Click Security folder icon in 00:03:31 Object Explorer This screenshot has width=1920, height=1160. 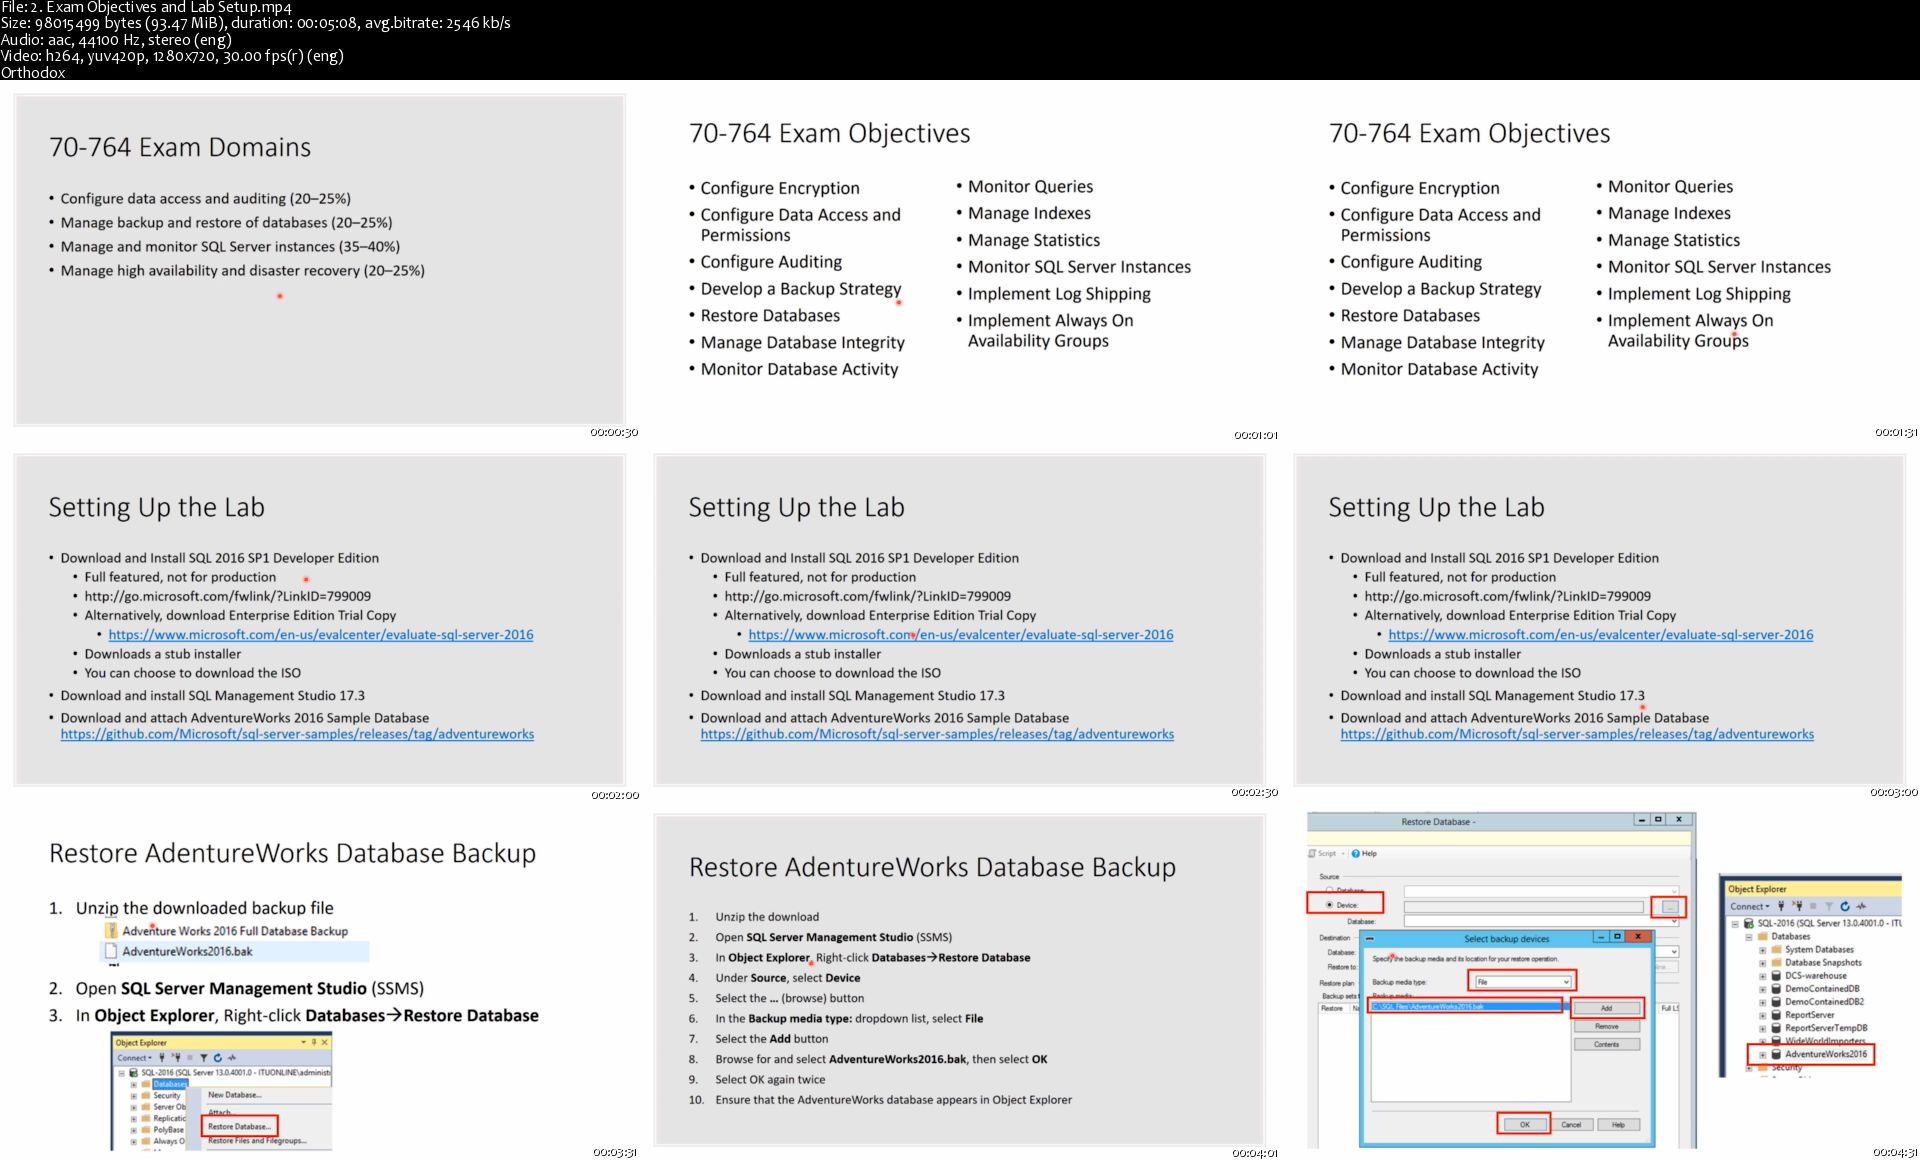pos(145,1095)
